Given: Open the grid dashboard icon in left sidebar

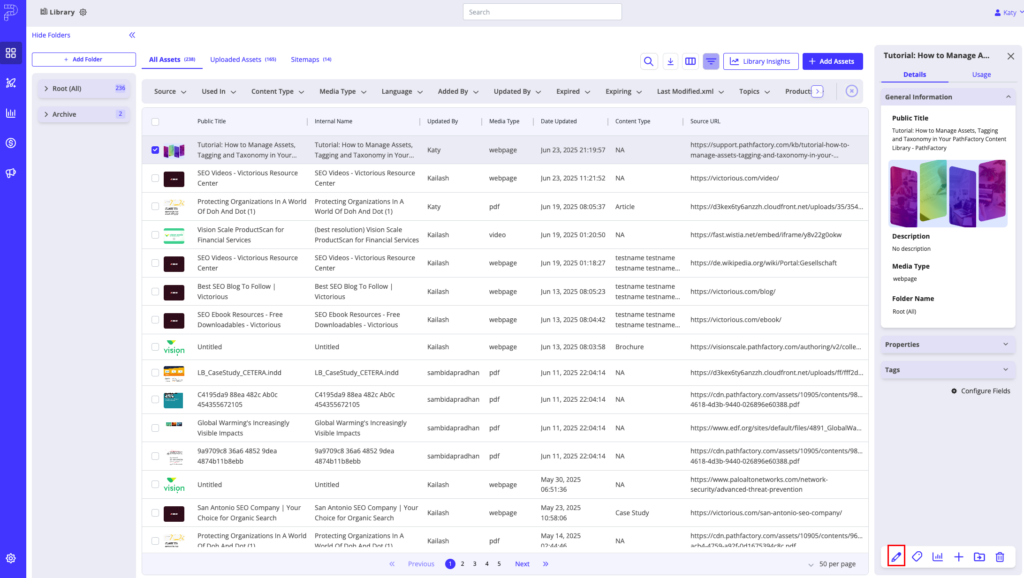Looking at the screenshot, I should (11, 53).
